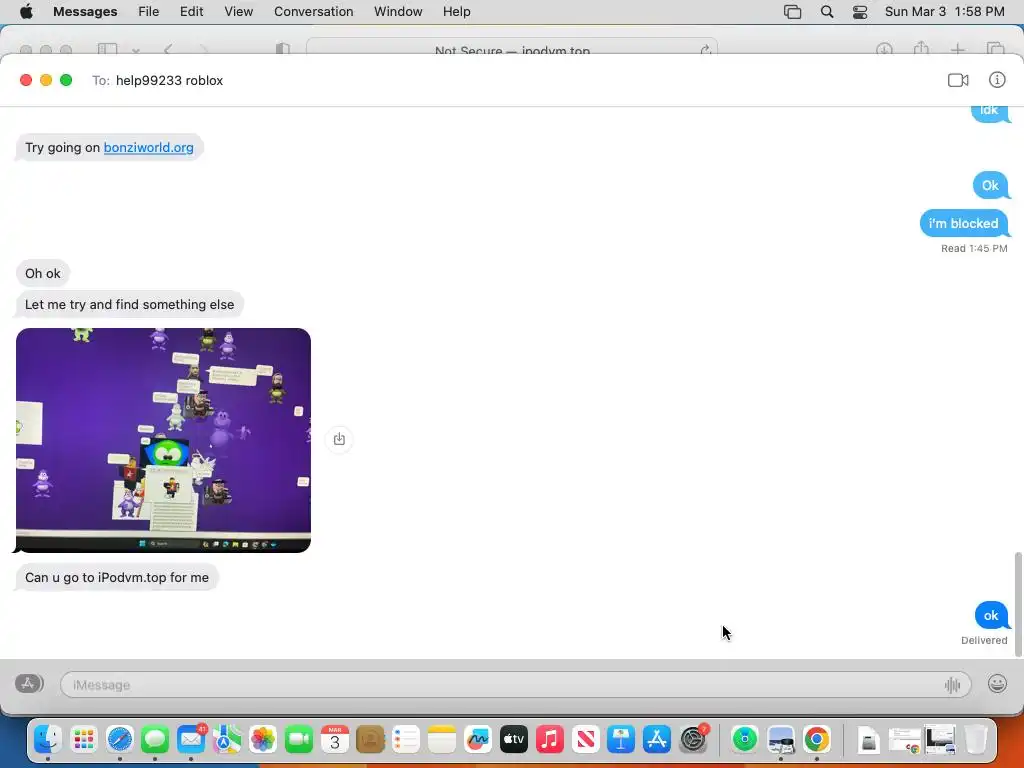
Task: Open Notes from the Dock
Action: click(442, 739)
